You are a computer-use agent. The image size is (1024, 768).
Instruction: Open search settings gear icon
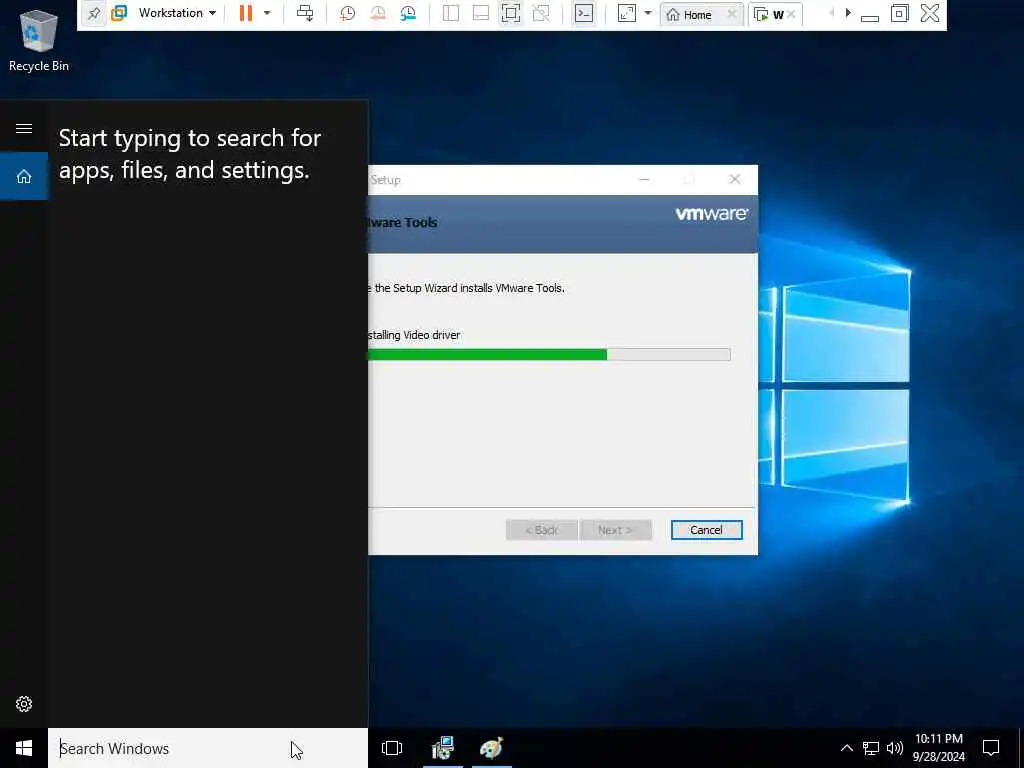tap(24, 704)
